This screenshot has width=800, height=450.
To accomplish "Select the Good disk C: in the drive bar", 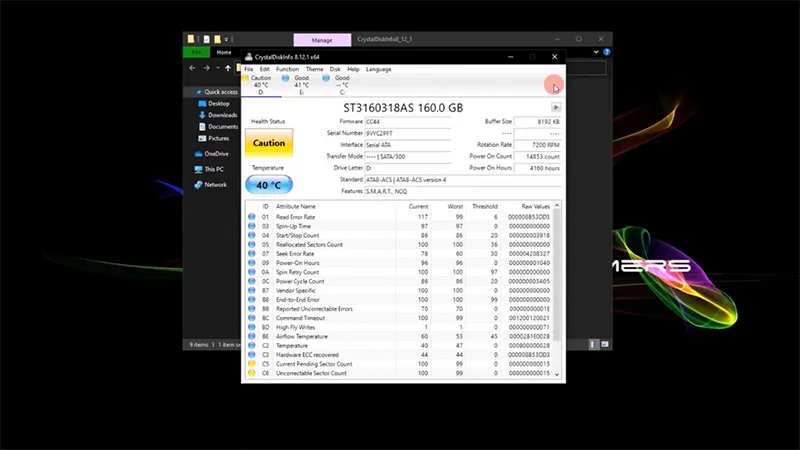I will tap(342, 84).
